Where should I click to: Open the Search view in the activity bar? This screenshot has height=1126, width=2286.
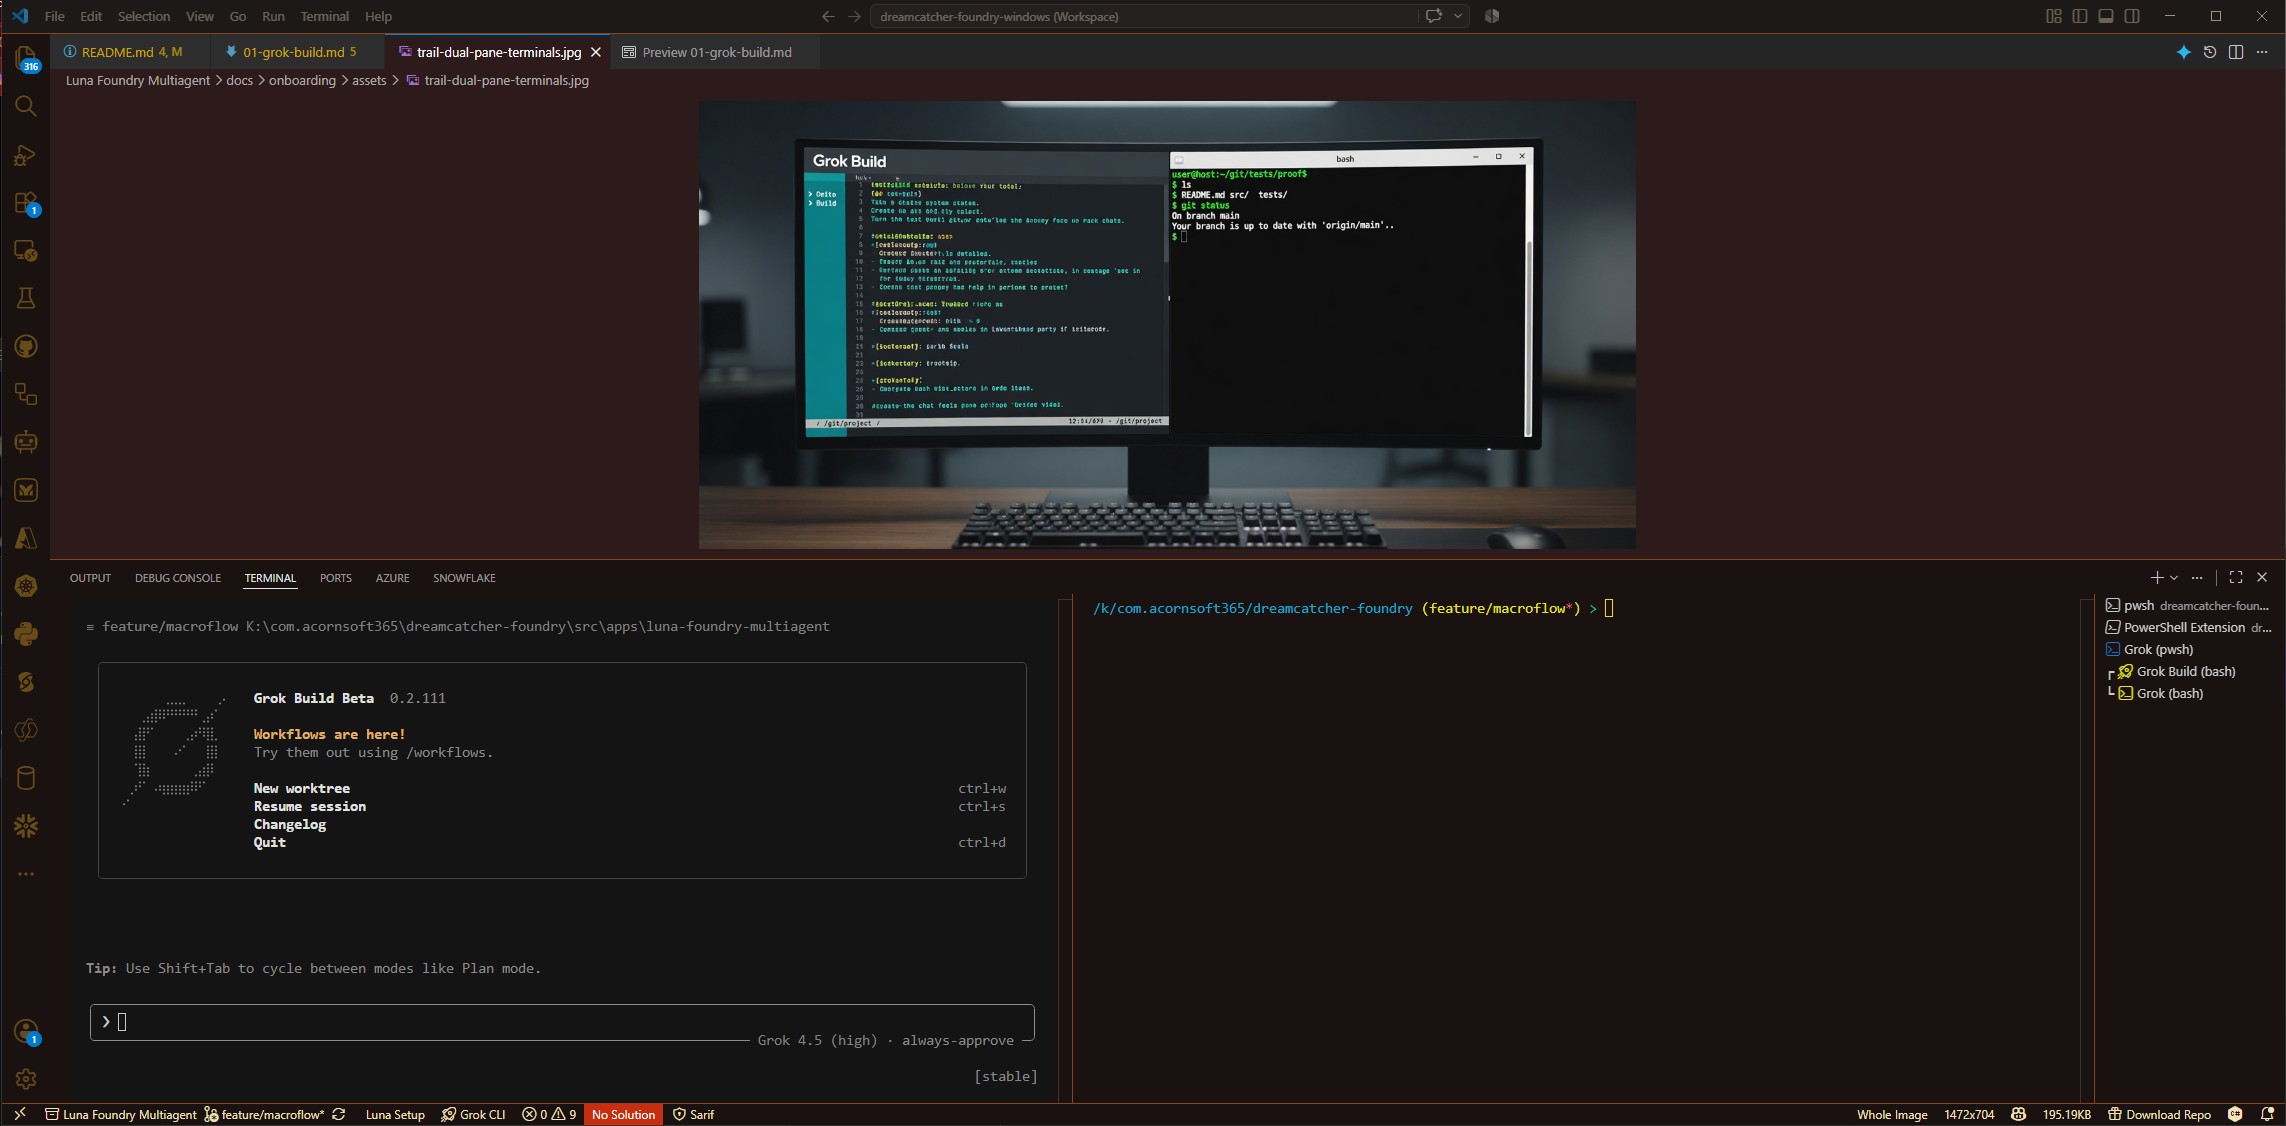(26, 106)
